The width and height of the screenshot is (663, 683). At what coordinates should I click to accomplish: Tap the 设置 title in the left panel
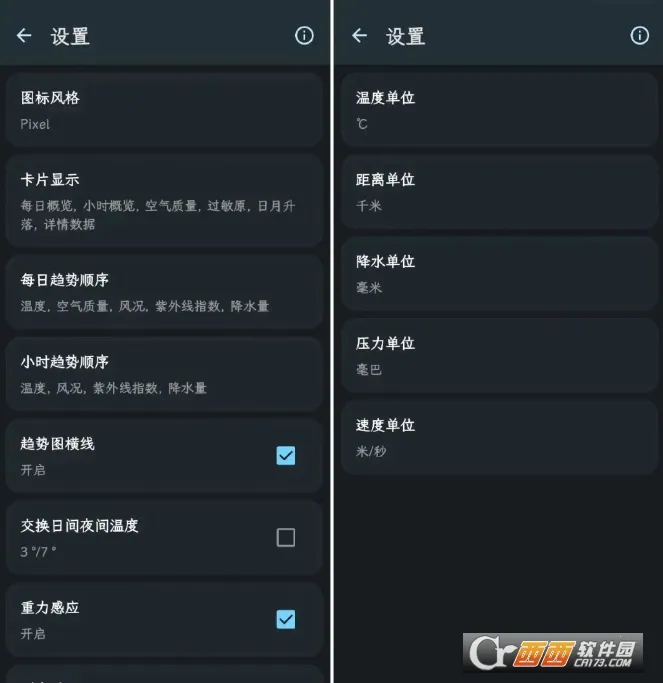click(70, 36)
